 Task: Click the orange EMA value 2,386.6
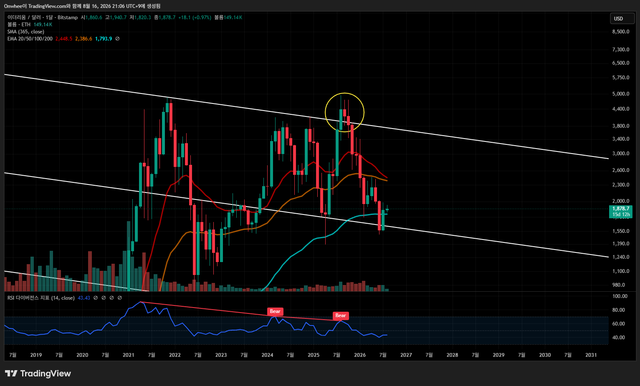coord(84,39)
